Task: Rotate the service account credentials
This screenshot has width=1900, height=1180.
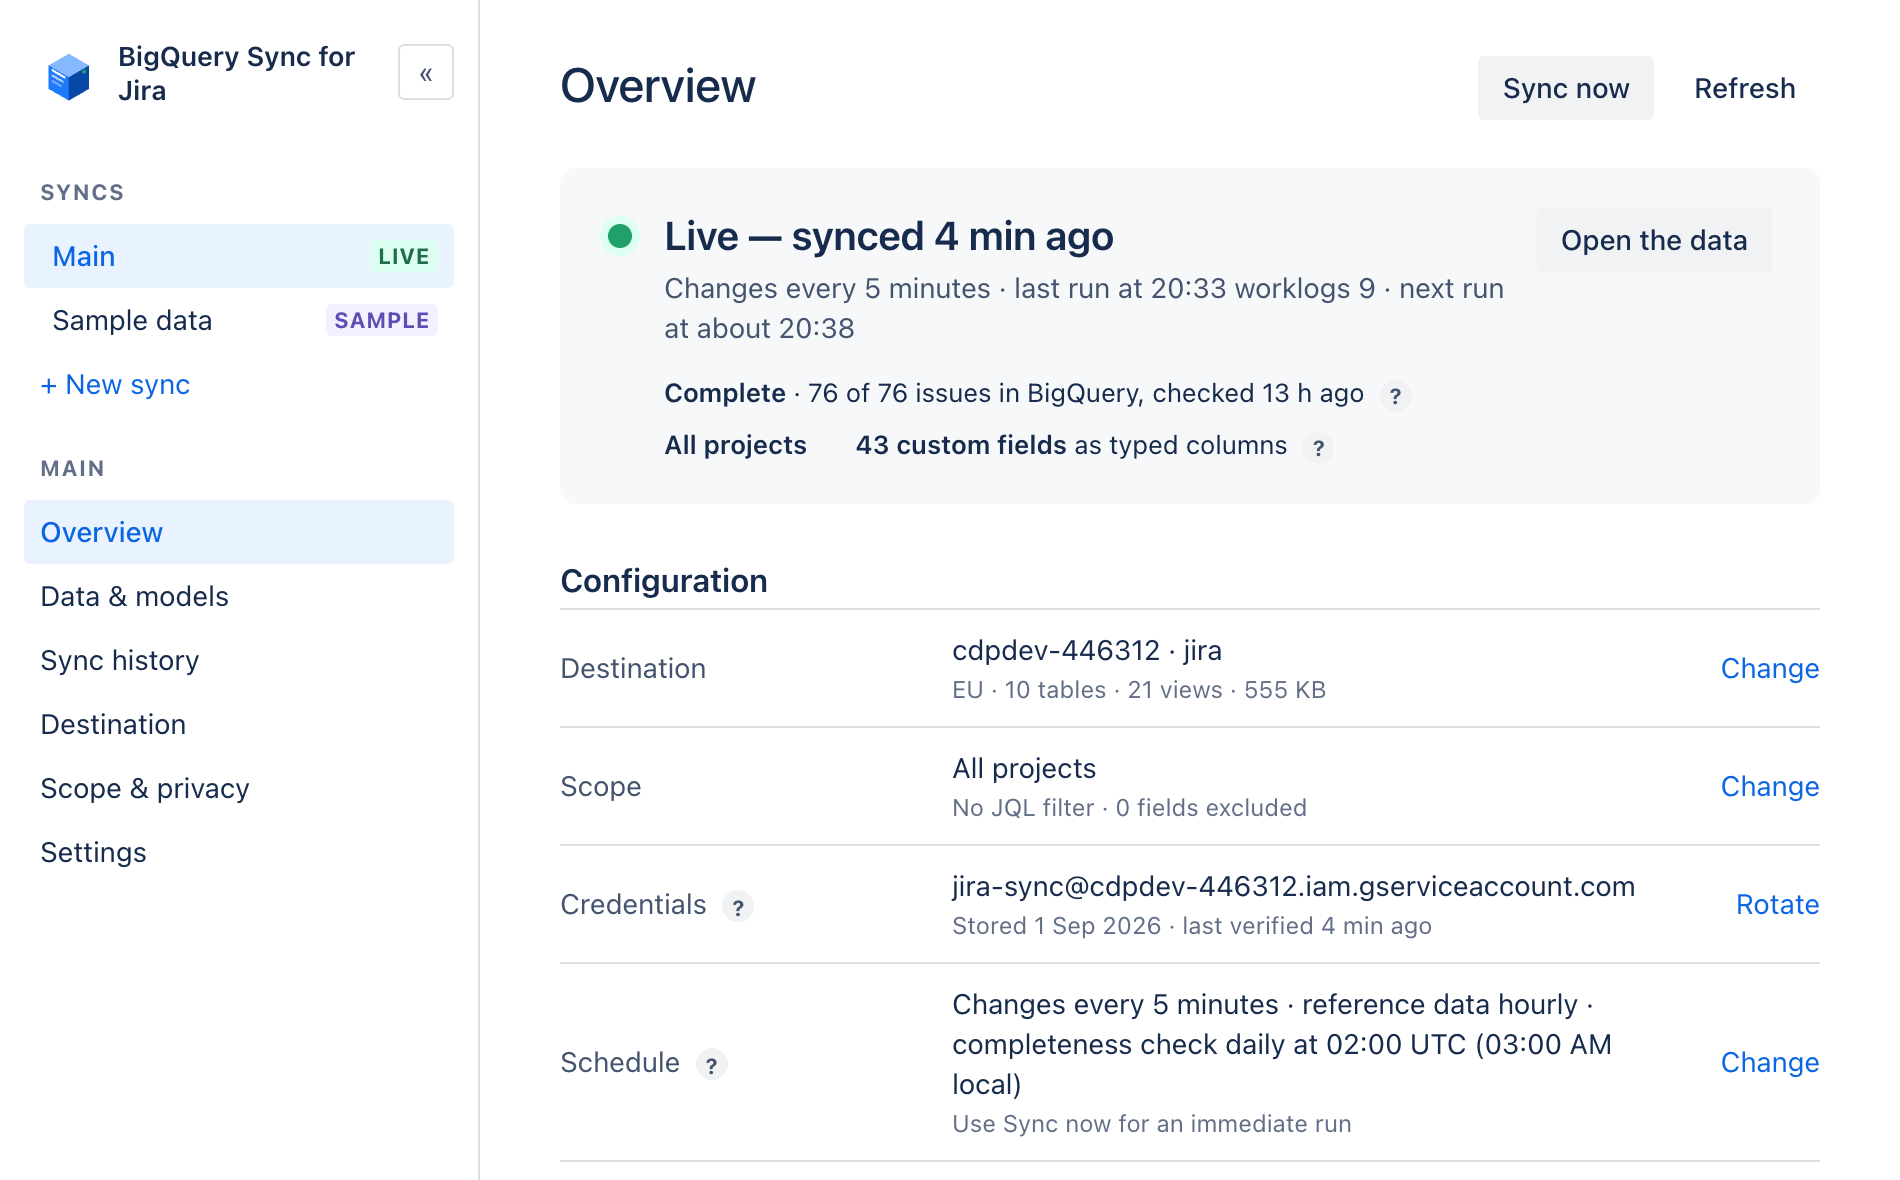Action: [x=1778, y=904]
